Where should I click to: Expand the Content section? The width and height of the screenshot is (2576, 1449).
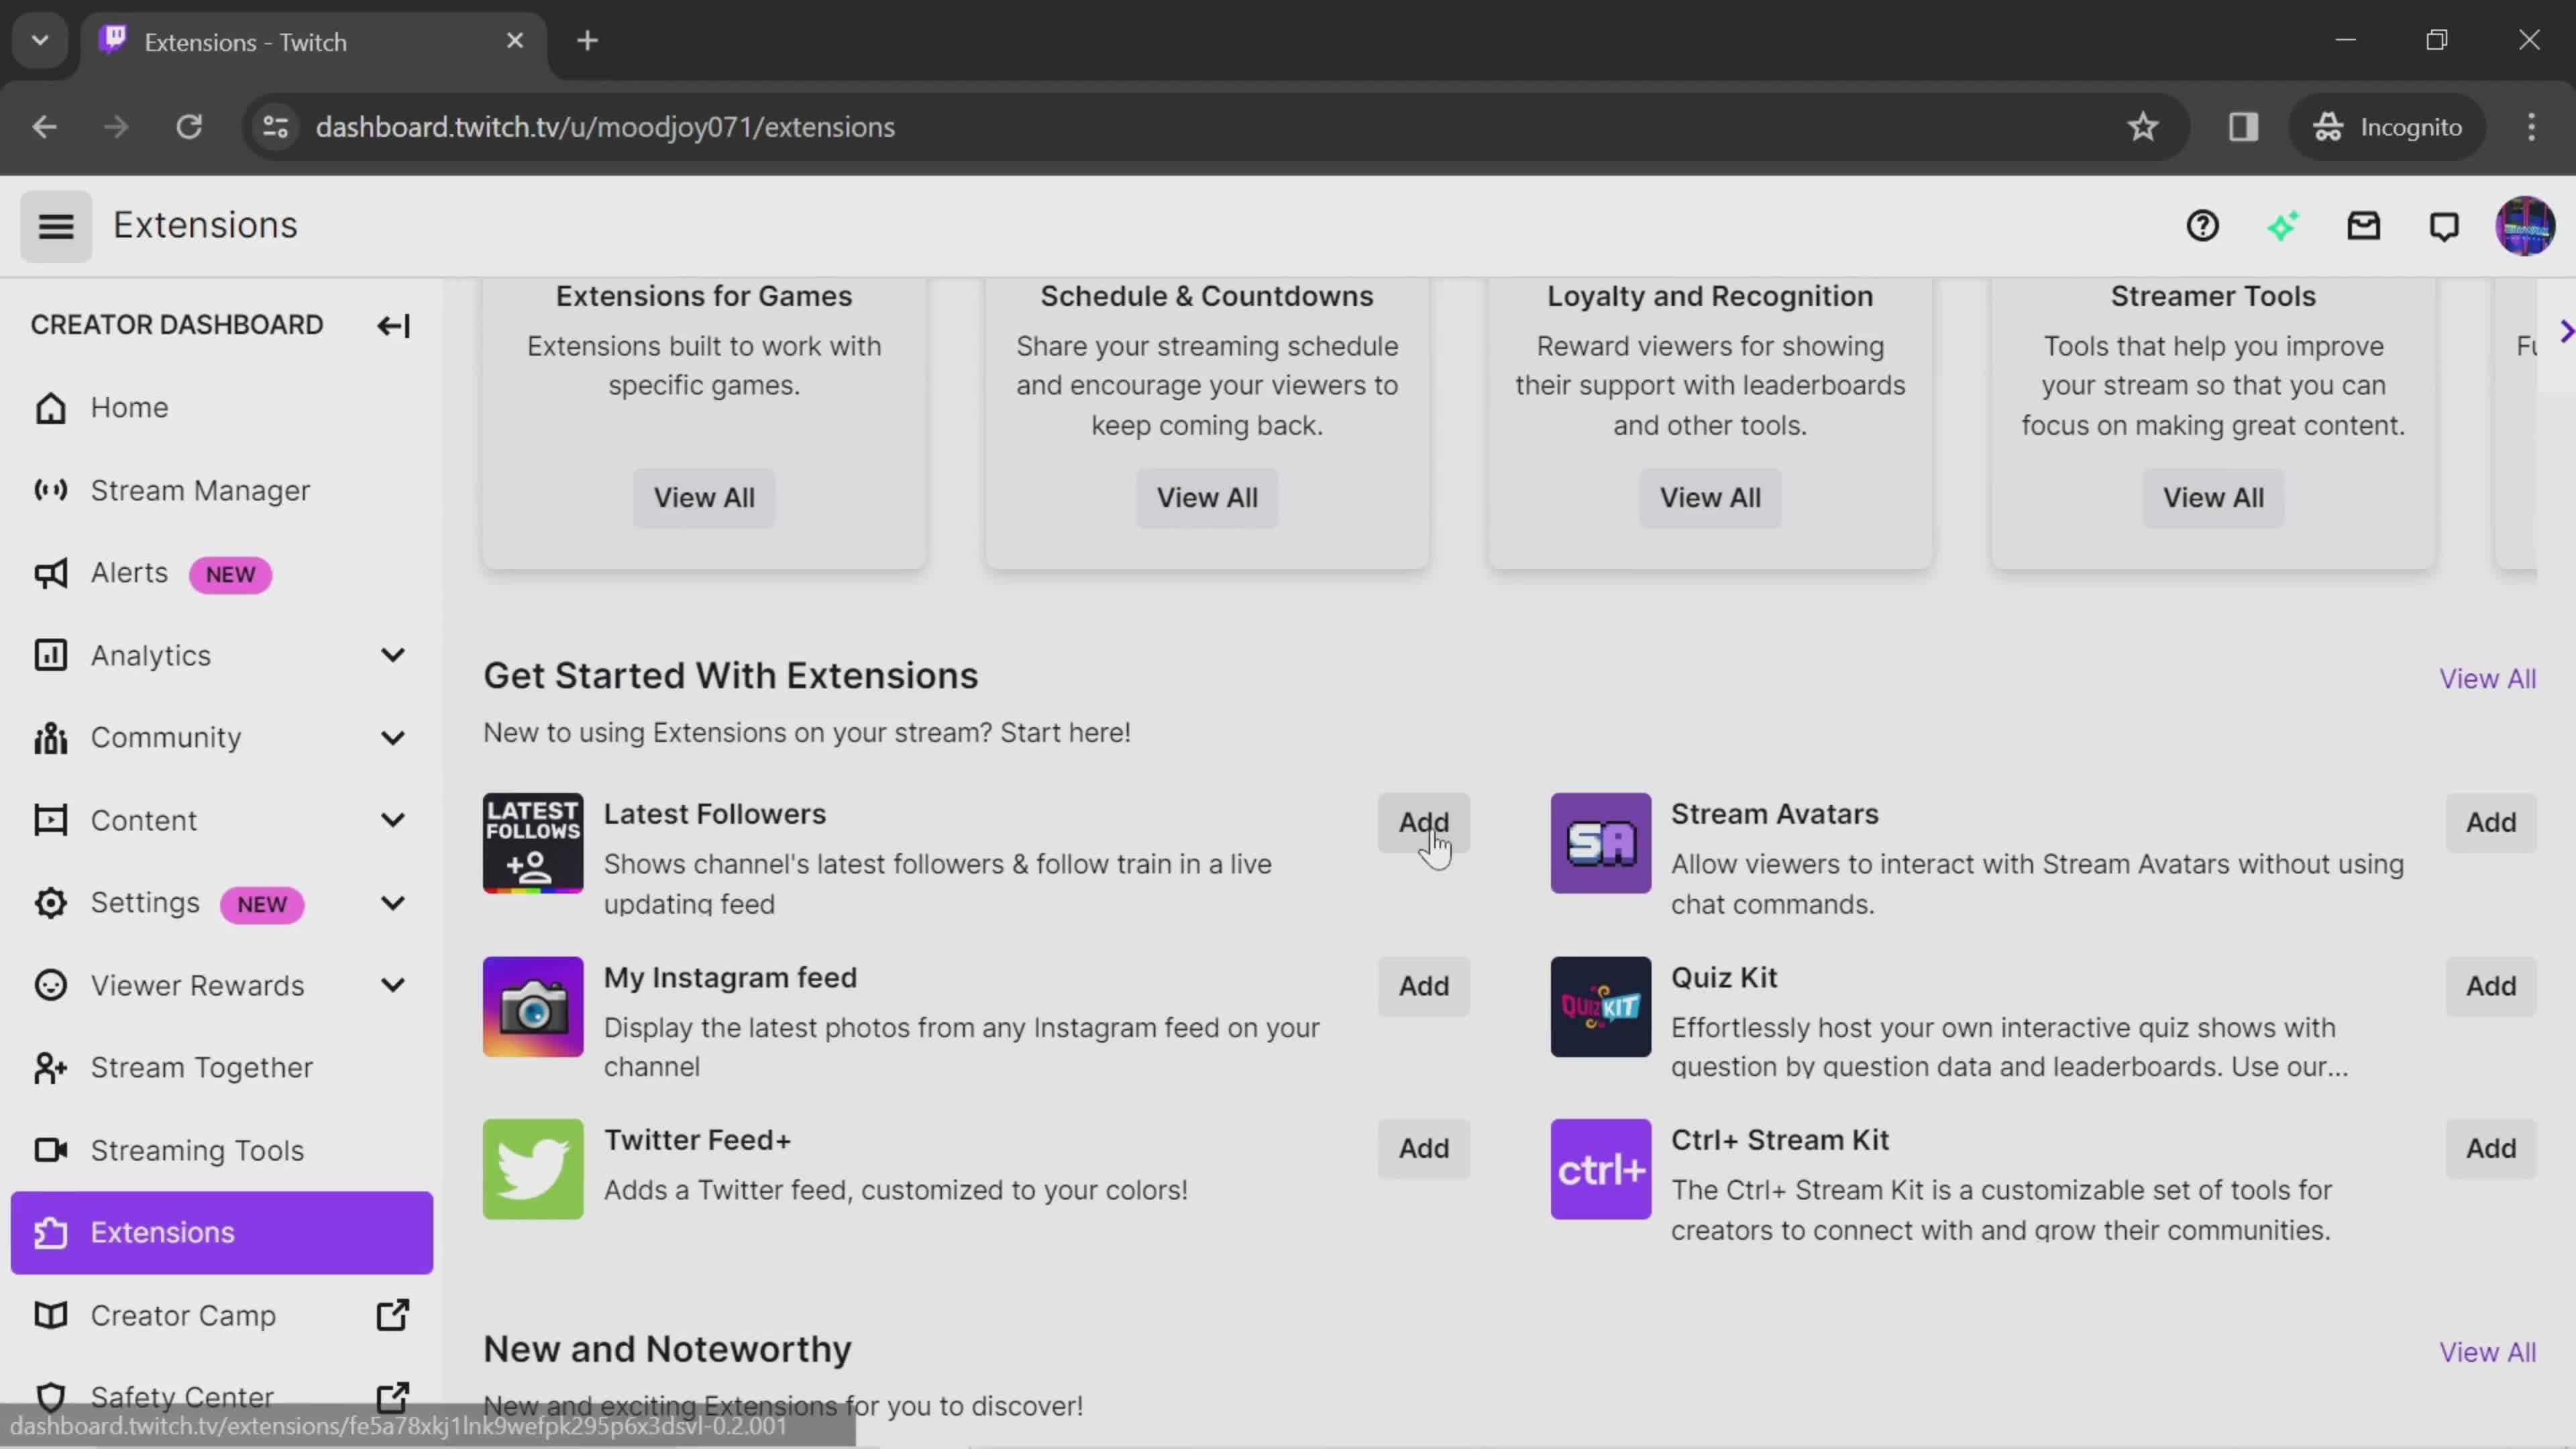393,820
